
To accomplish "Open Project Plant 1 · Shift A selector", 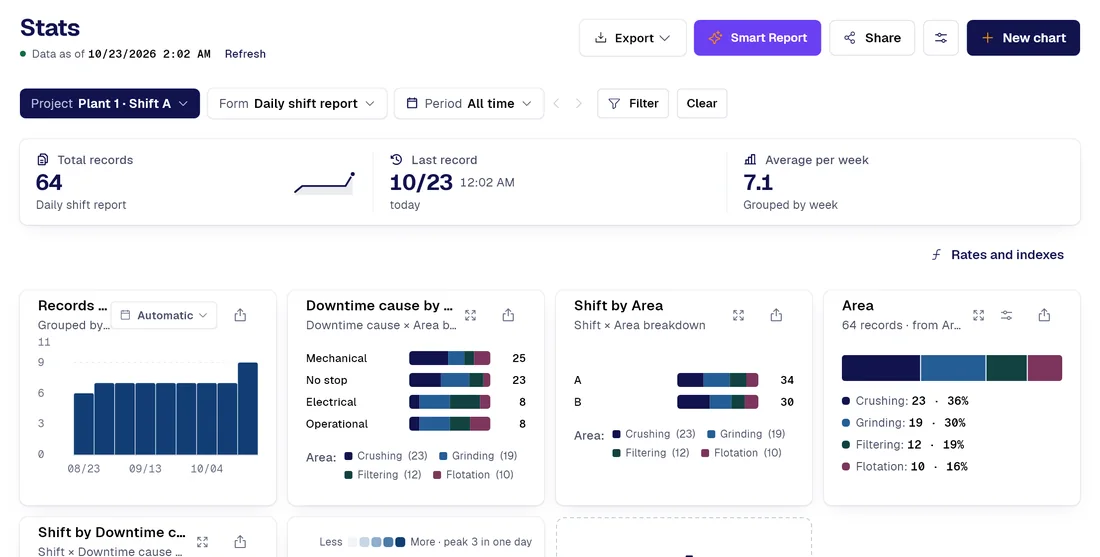I will (109, 103).
